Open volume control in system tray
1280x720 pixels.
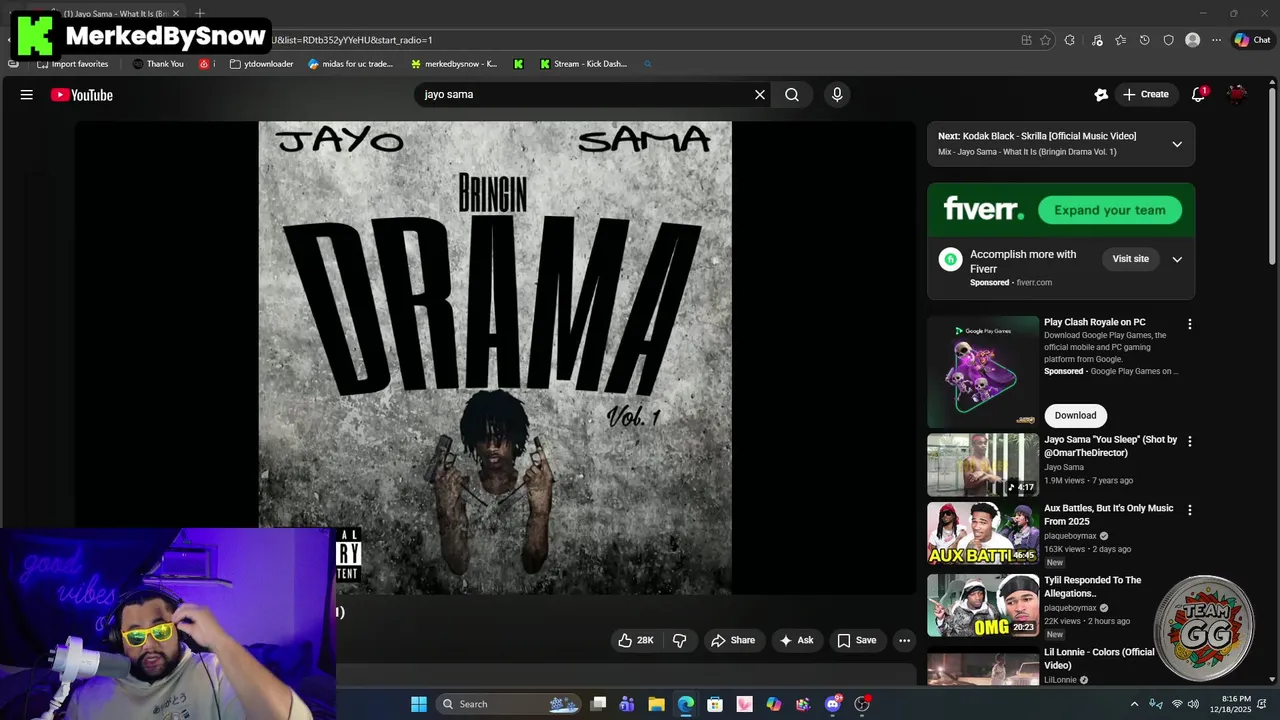point(1194,704)
